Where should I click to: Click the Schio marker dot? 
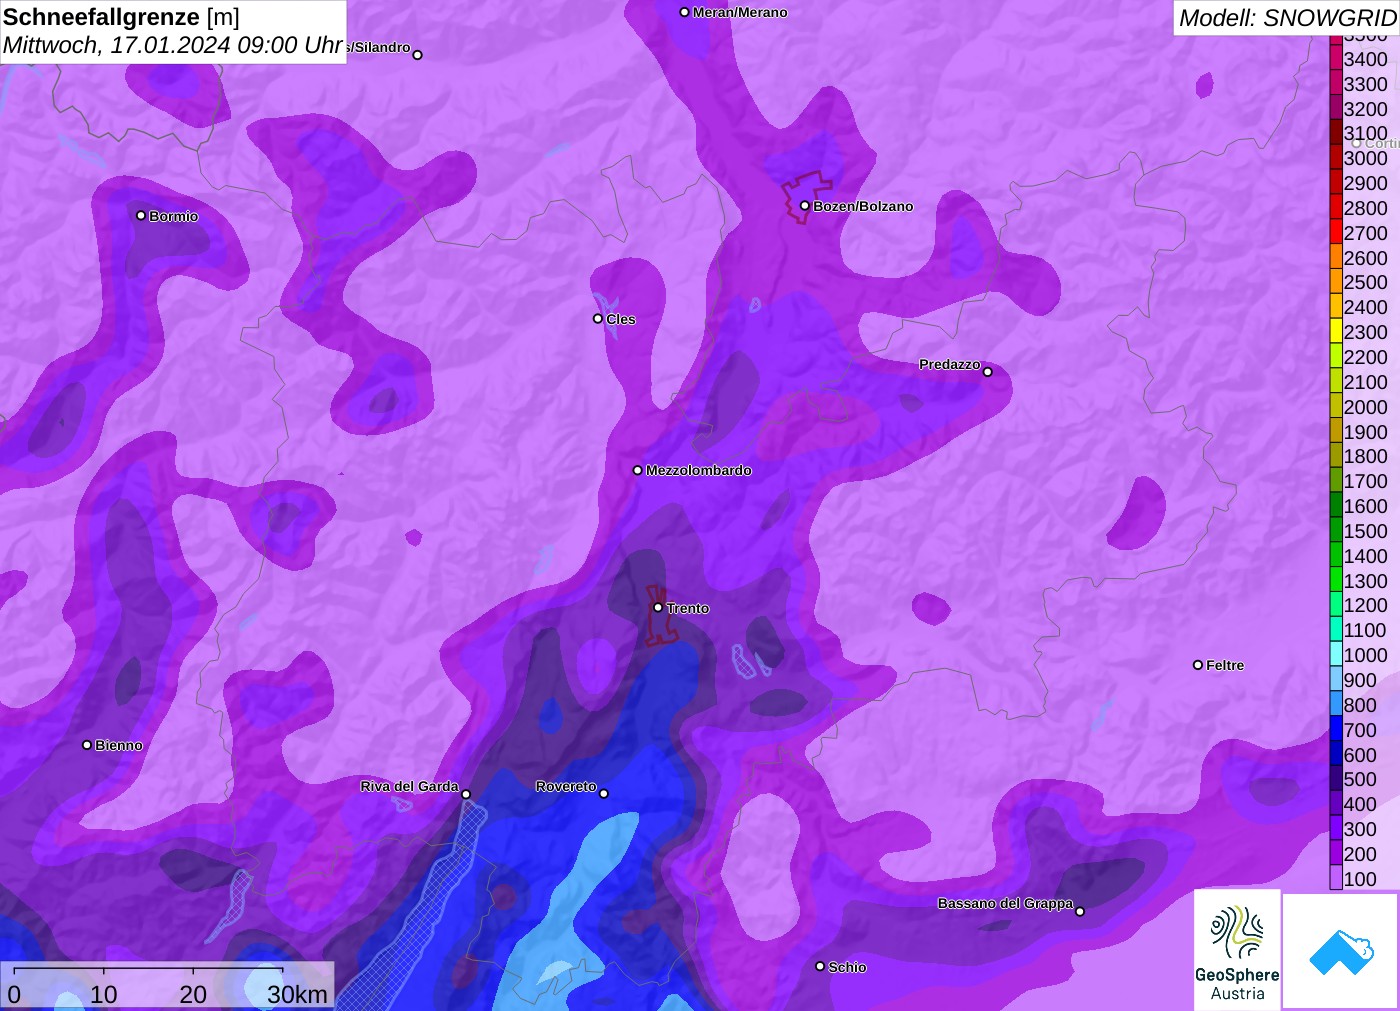[x=820, y=966]
